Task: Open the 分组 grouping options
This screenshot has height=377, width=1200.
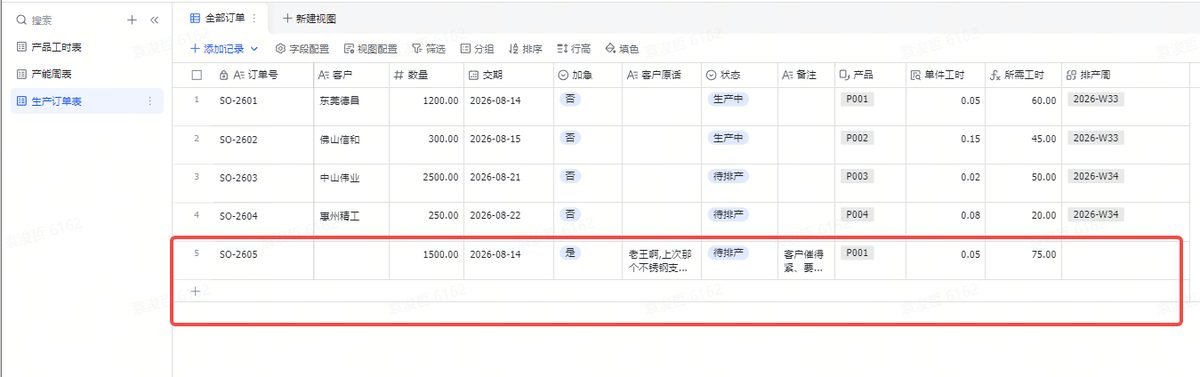Action: [477, 48]
